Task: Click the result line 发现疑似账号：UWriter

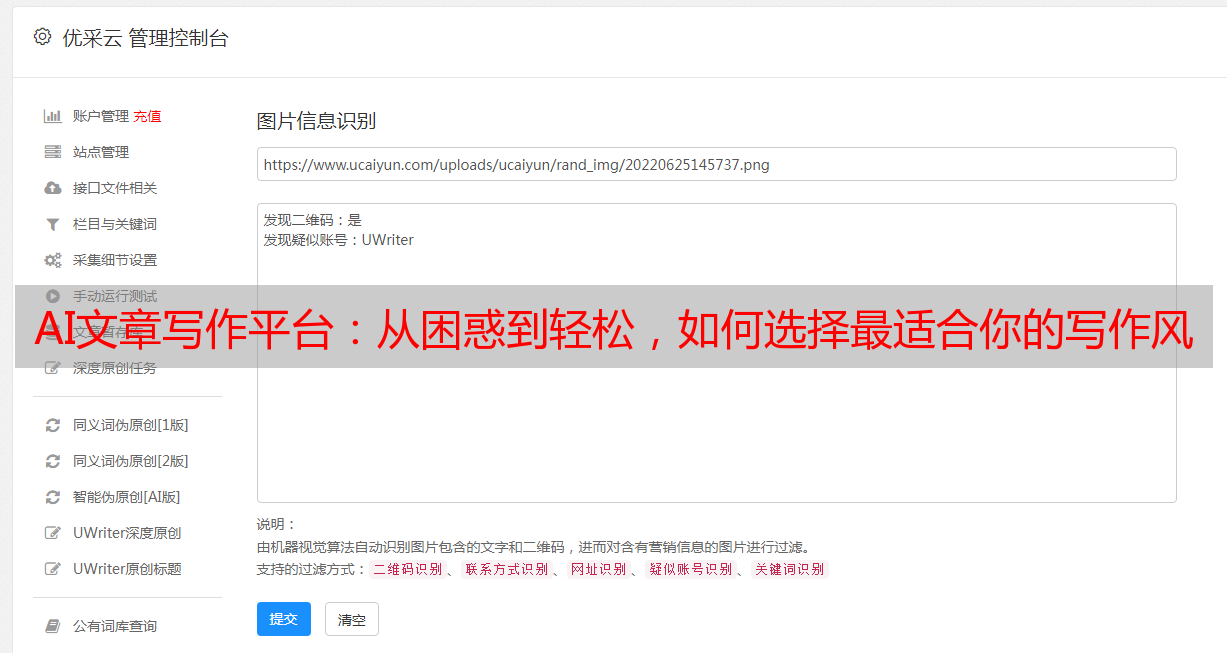Action: click(339, 240)
